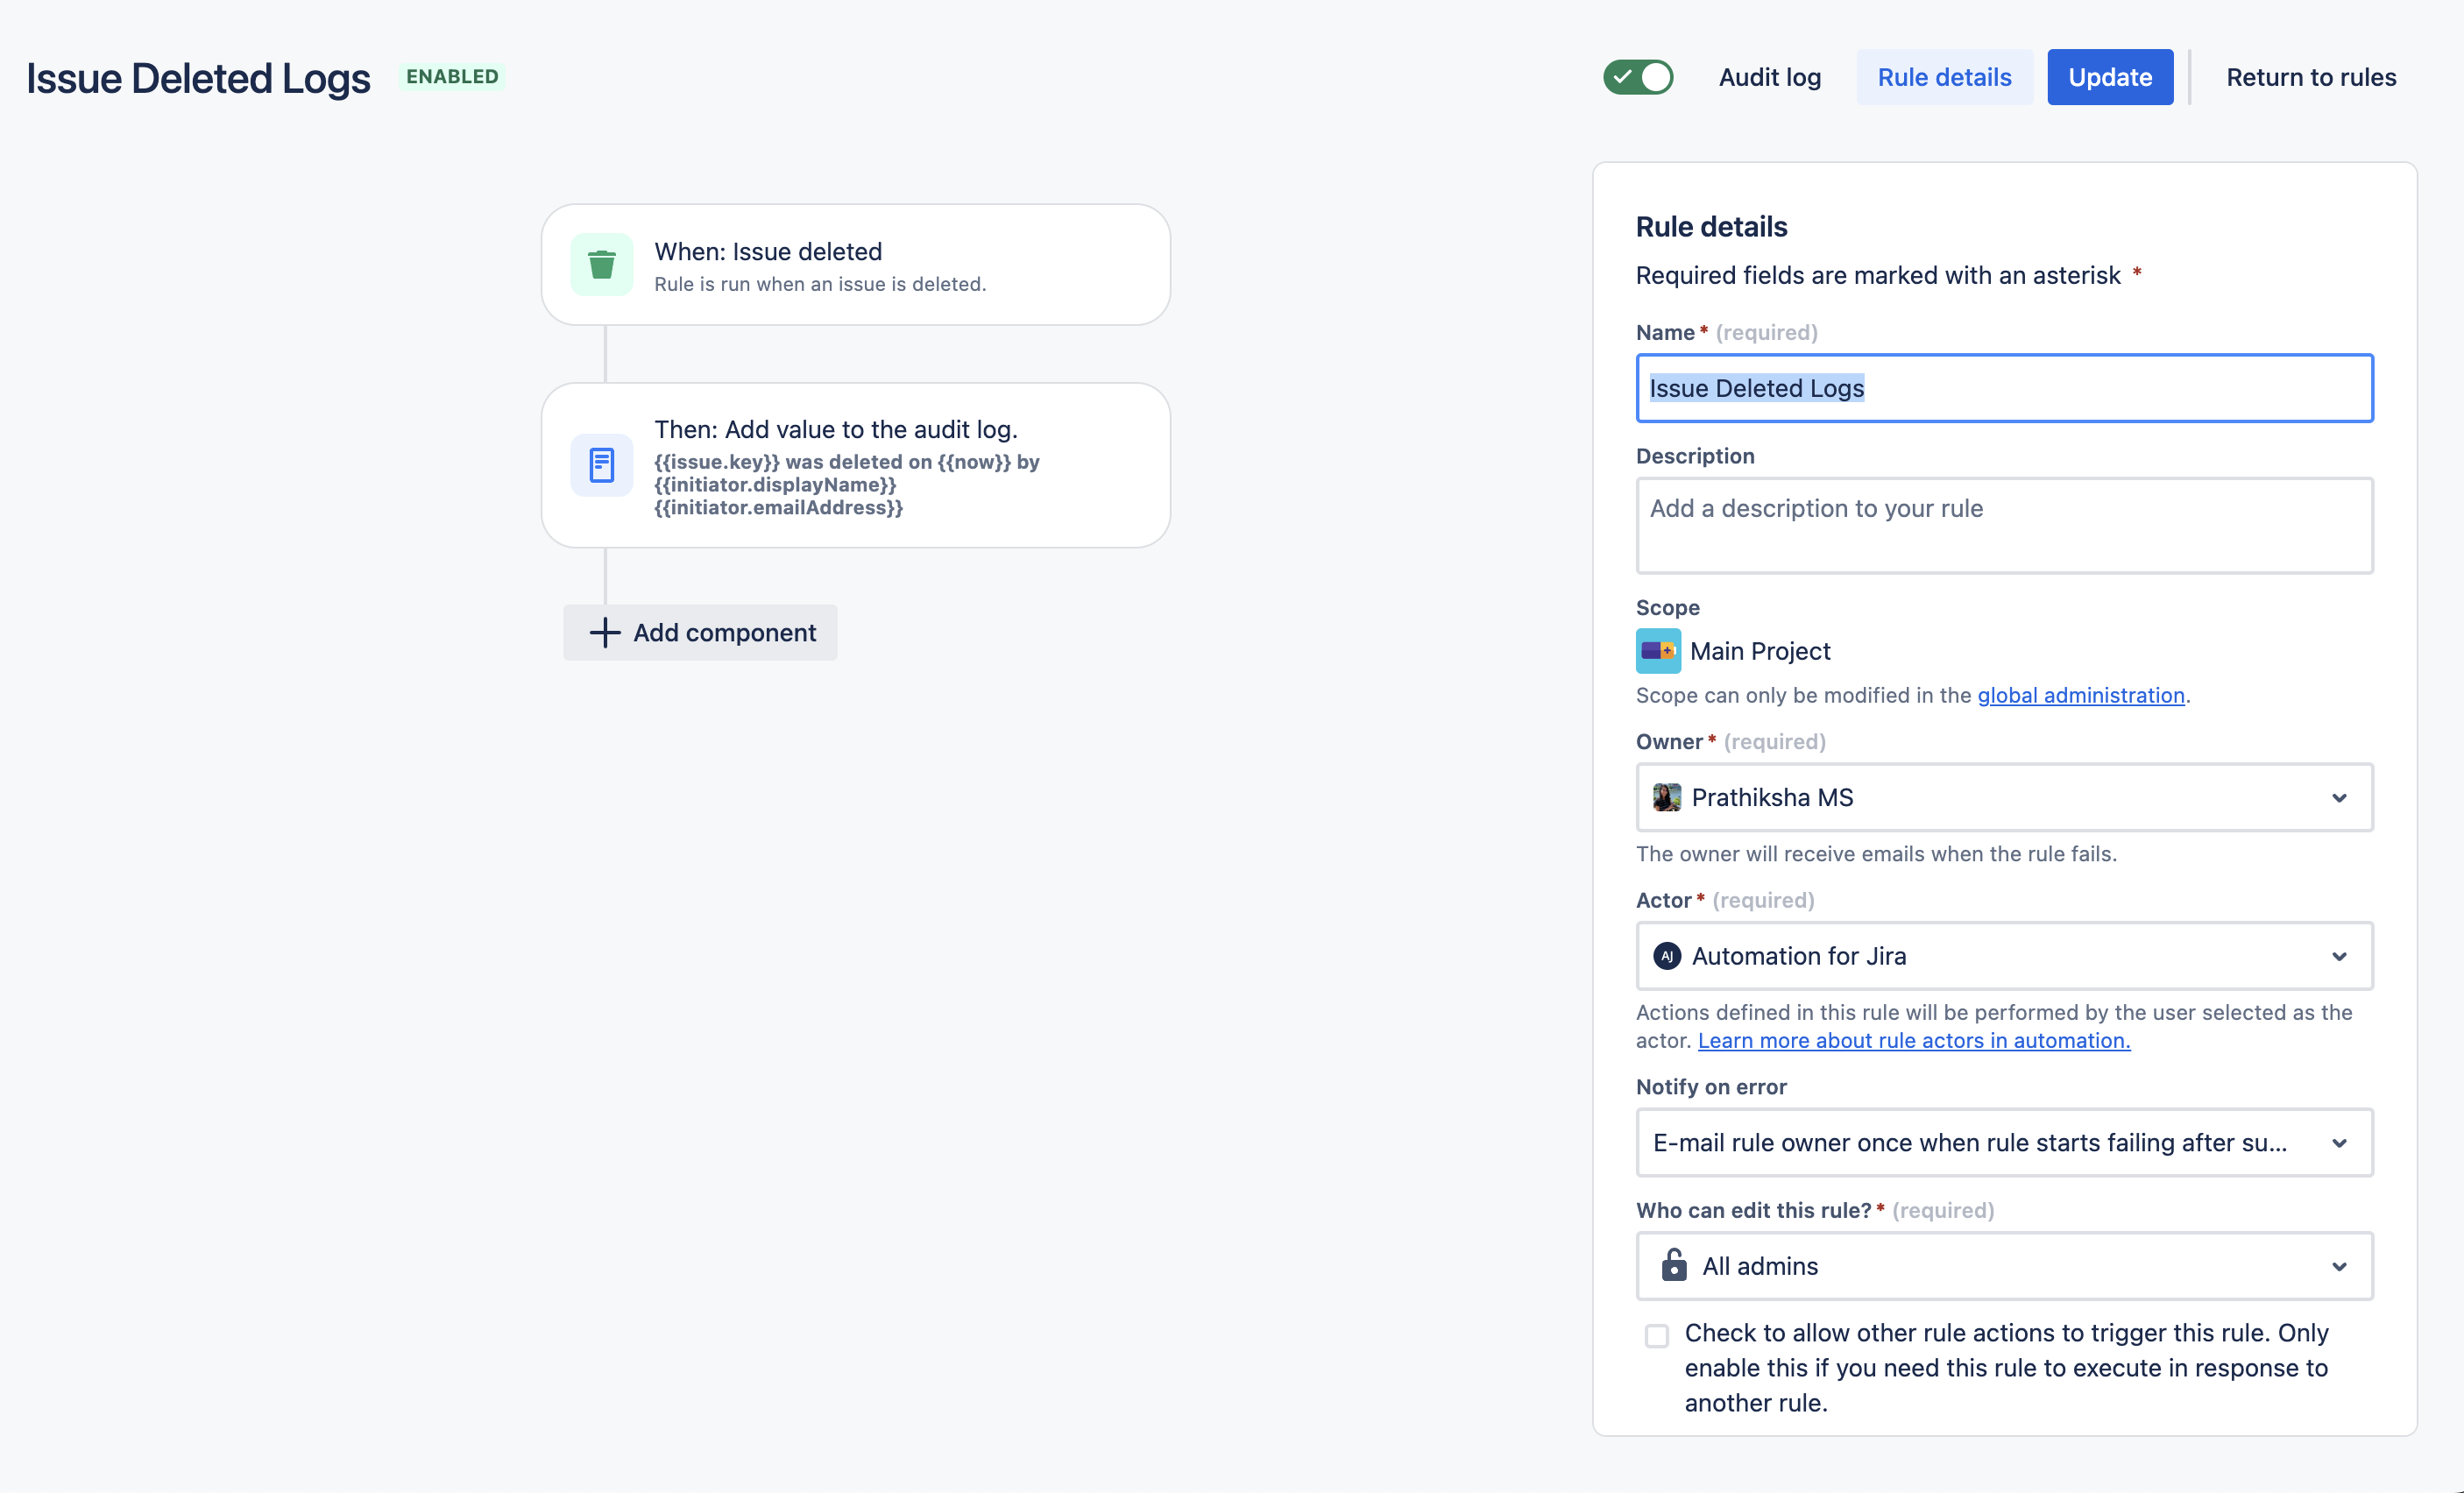Switch to Rule details tab
The height and width of the screenshot is (1493, 2464).
click(x=1943, y=77)
